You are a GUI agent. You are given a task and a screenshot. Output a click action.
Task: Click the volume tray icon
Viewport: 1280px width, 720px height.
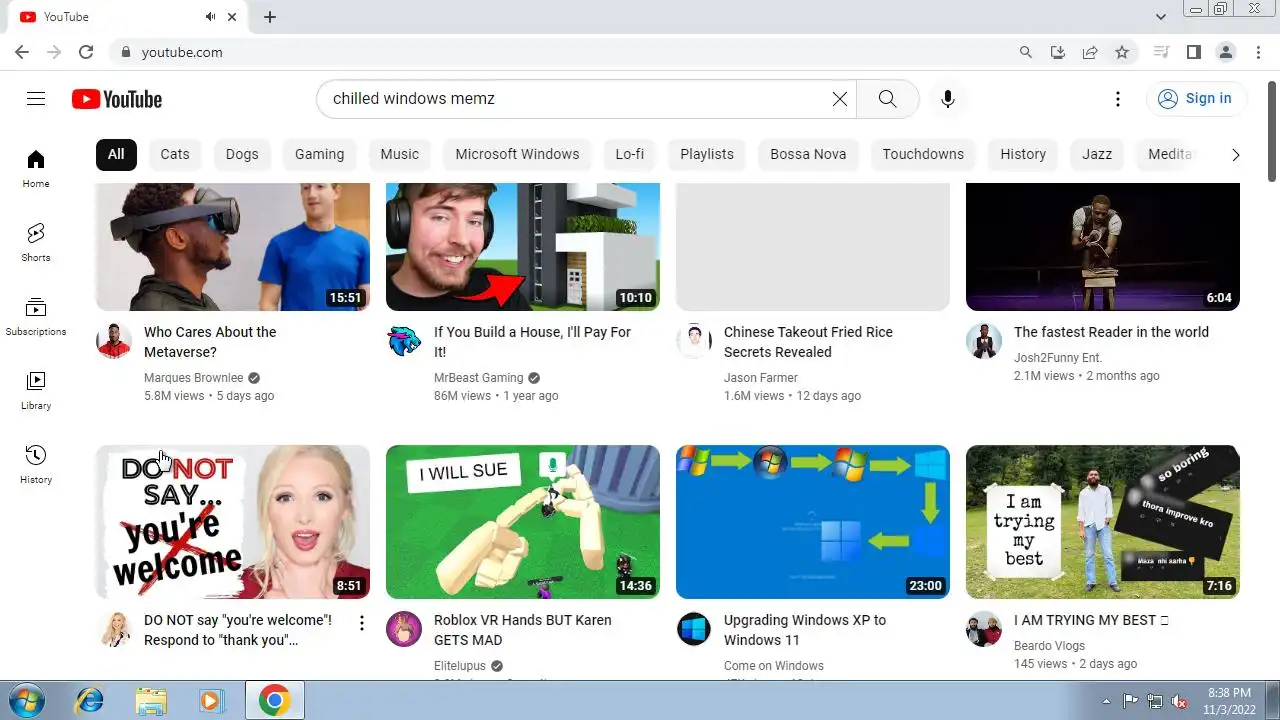[1179, 701]
